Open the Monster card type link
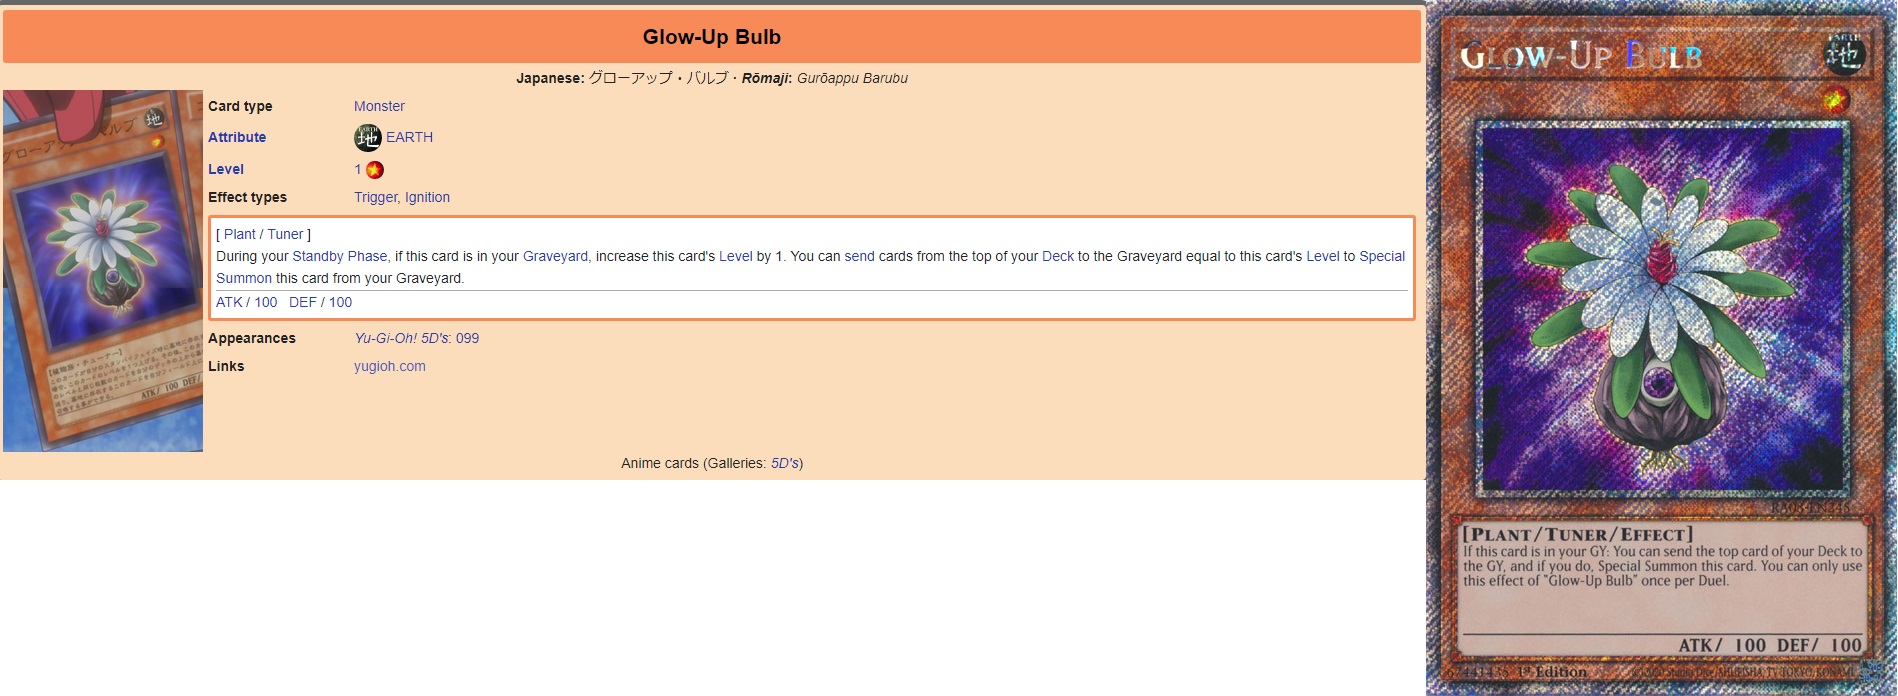Image resolution: width=1898 pixels, height=696 pixels. click(379, 106)
